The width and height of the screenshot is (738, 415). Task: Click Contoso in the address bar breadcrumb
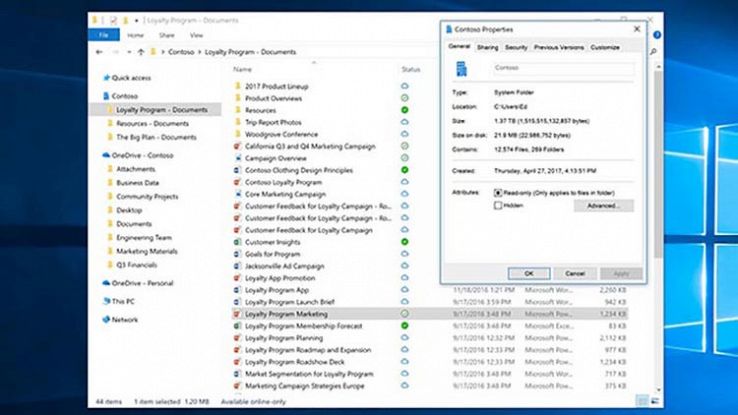click(x=181, y=52)
